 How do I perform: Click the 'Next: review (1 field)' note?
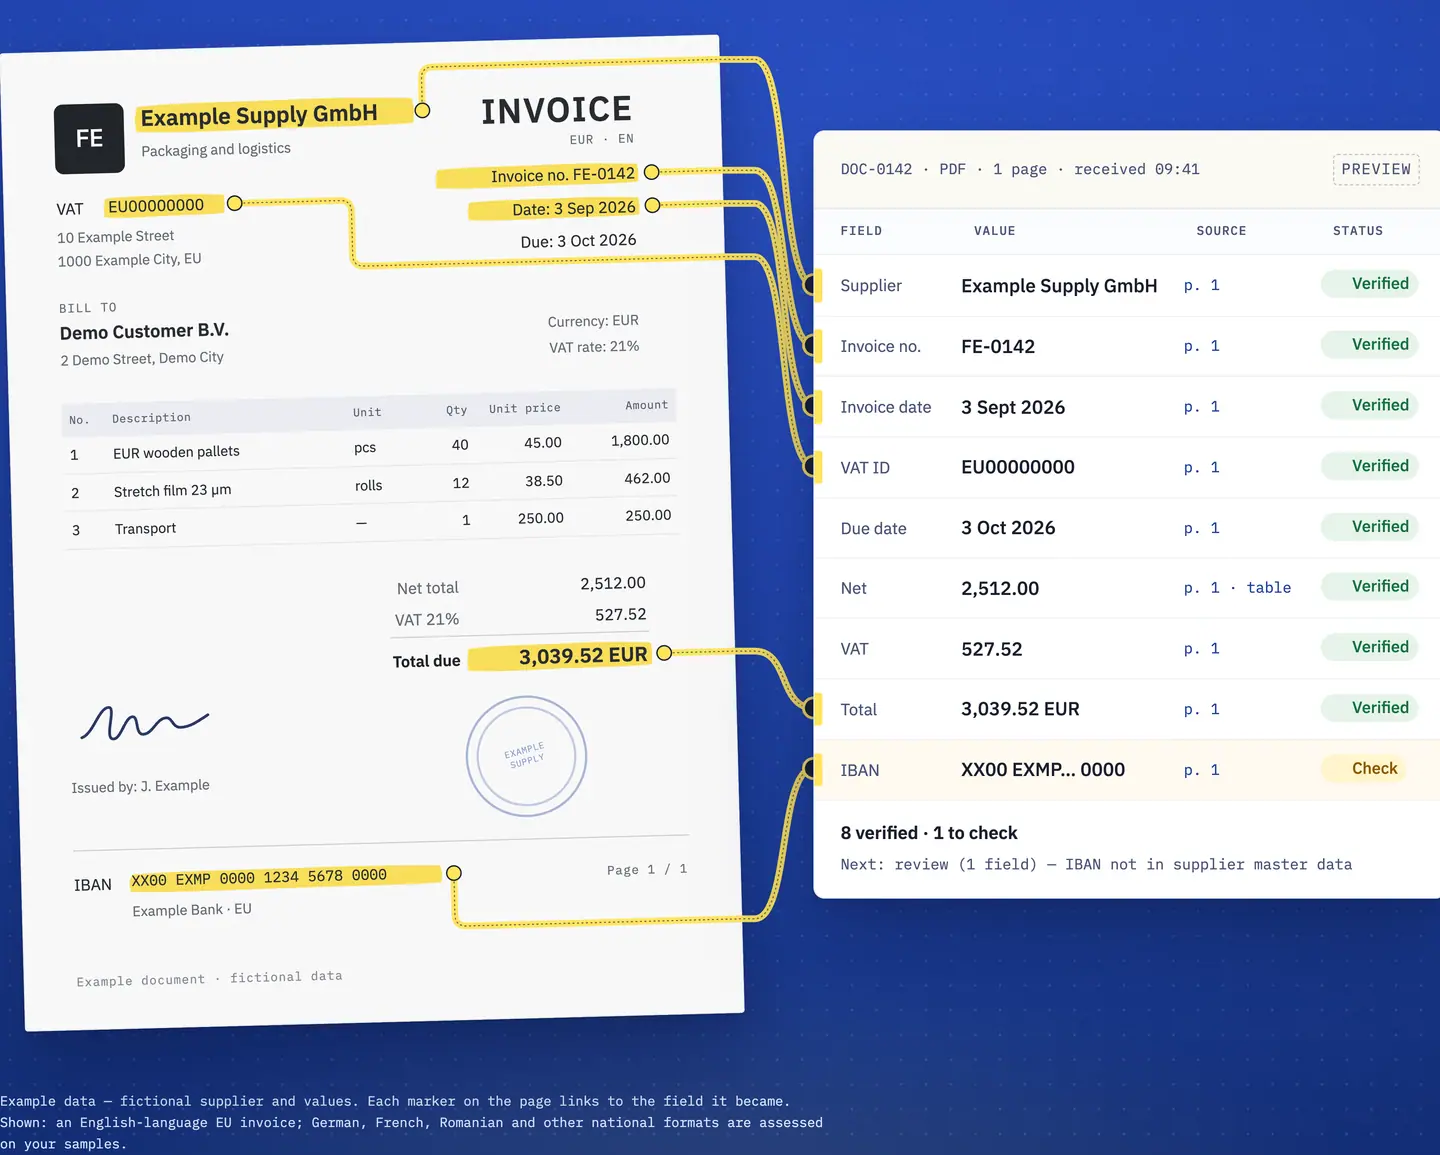coord(1096,865)
